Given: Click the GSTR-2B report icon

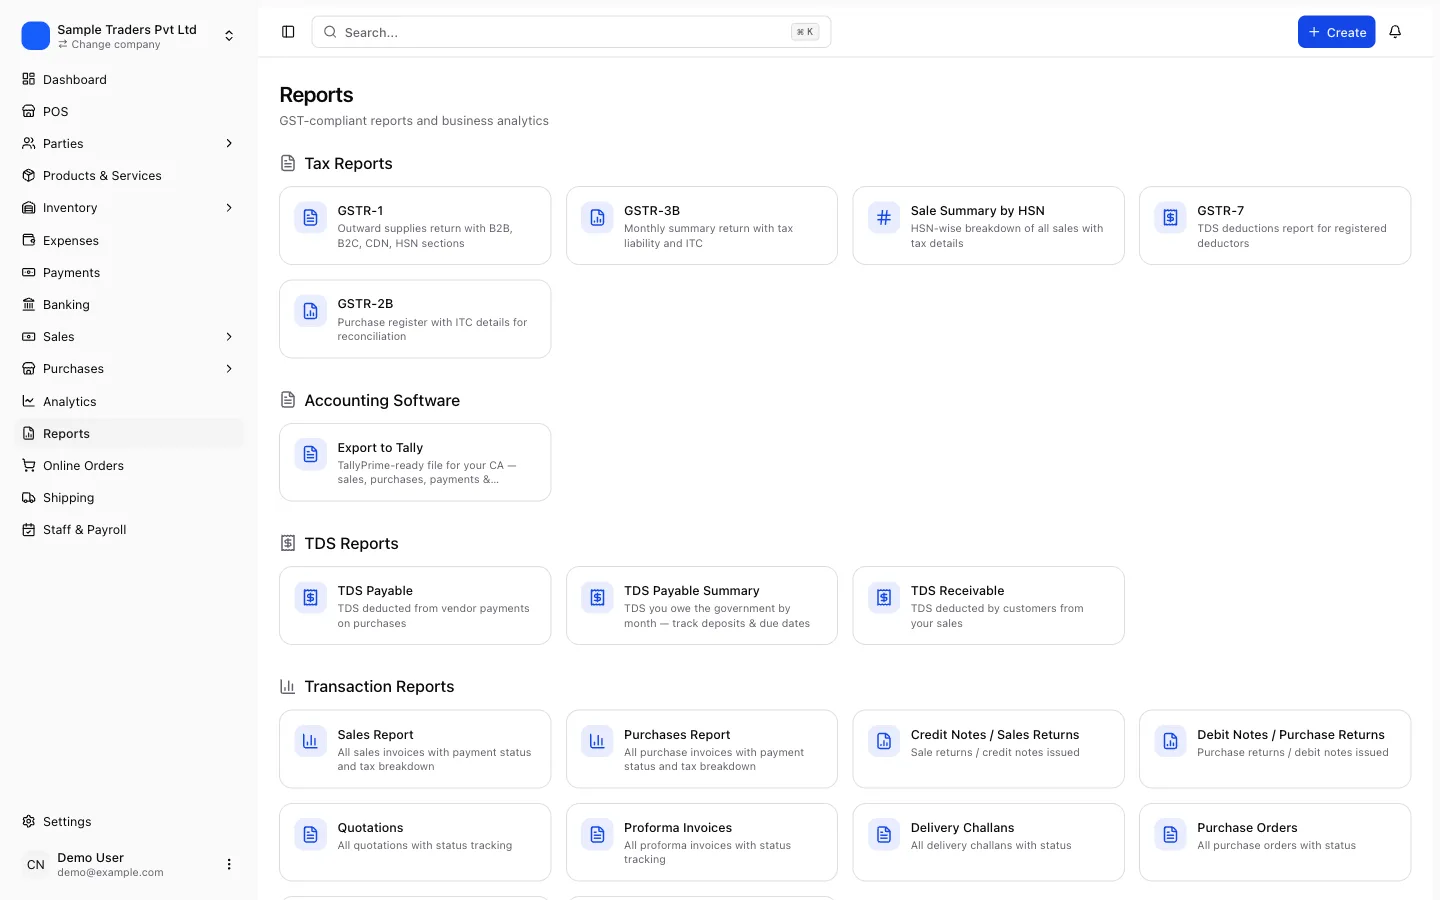Looking at the screenshot, I should (x=311, y=311).
